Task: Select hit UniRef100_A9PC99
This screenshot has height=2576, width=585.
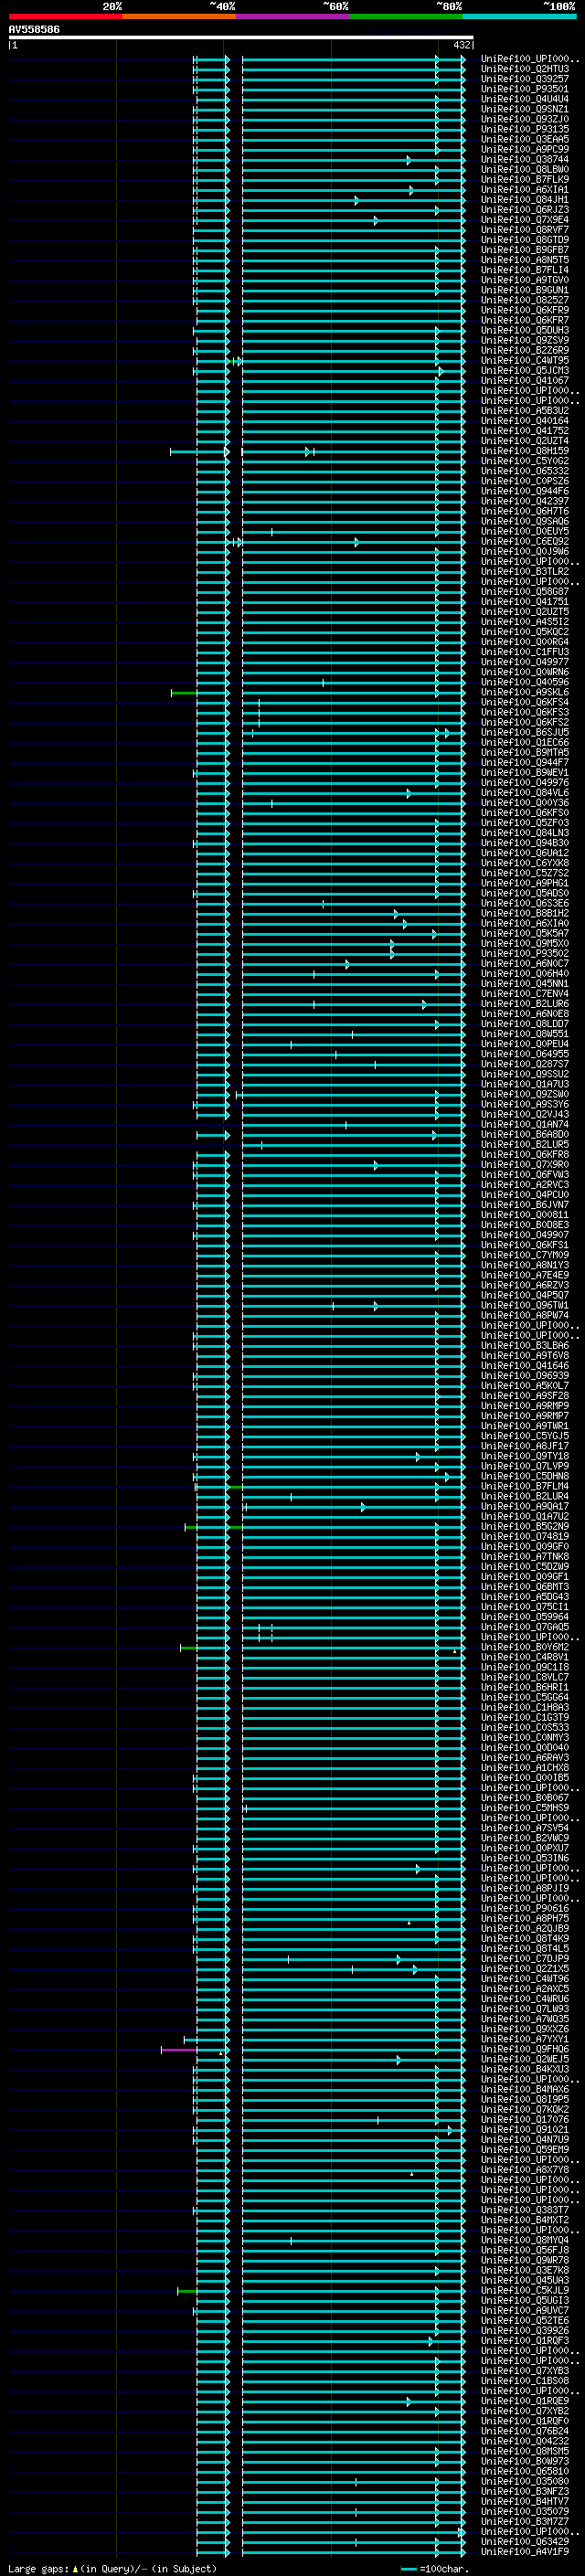Action: click(x=525, y=149)
